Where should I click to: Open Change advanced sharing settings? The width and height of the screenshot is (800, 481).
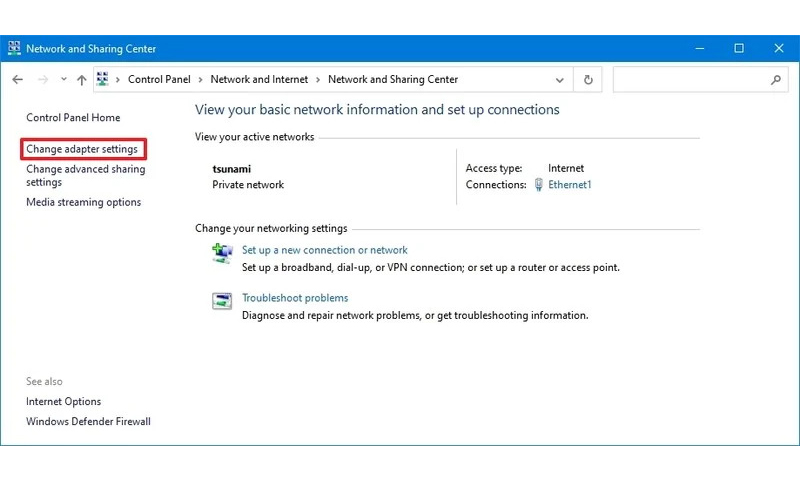[x=86, y=175]
